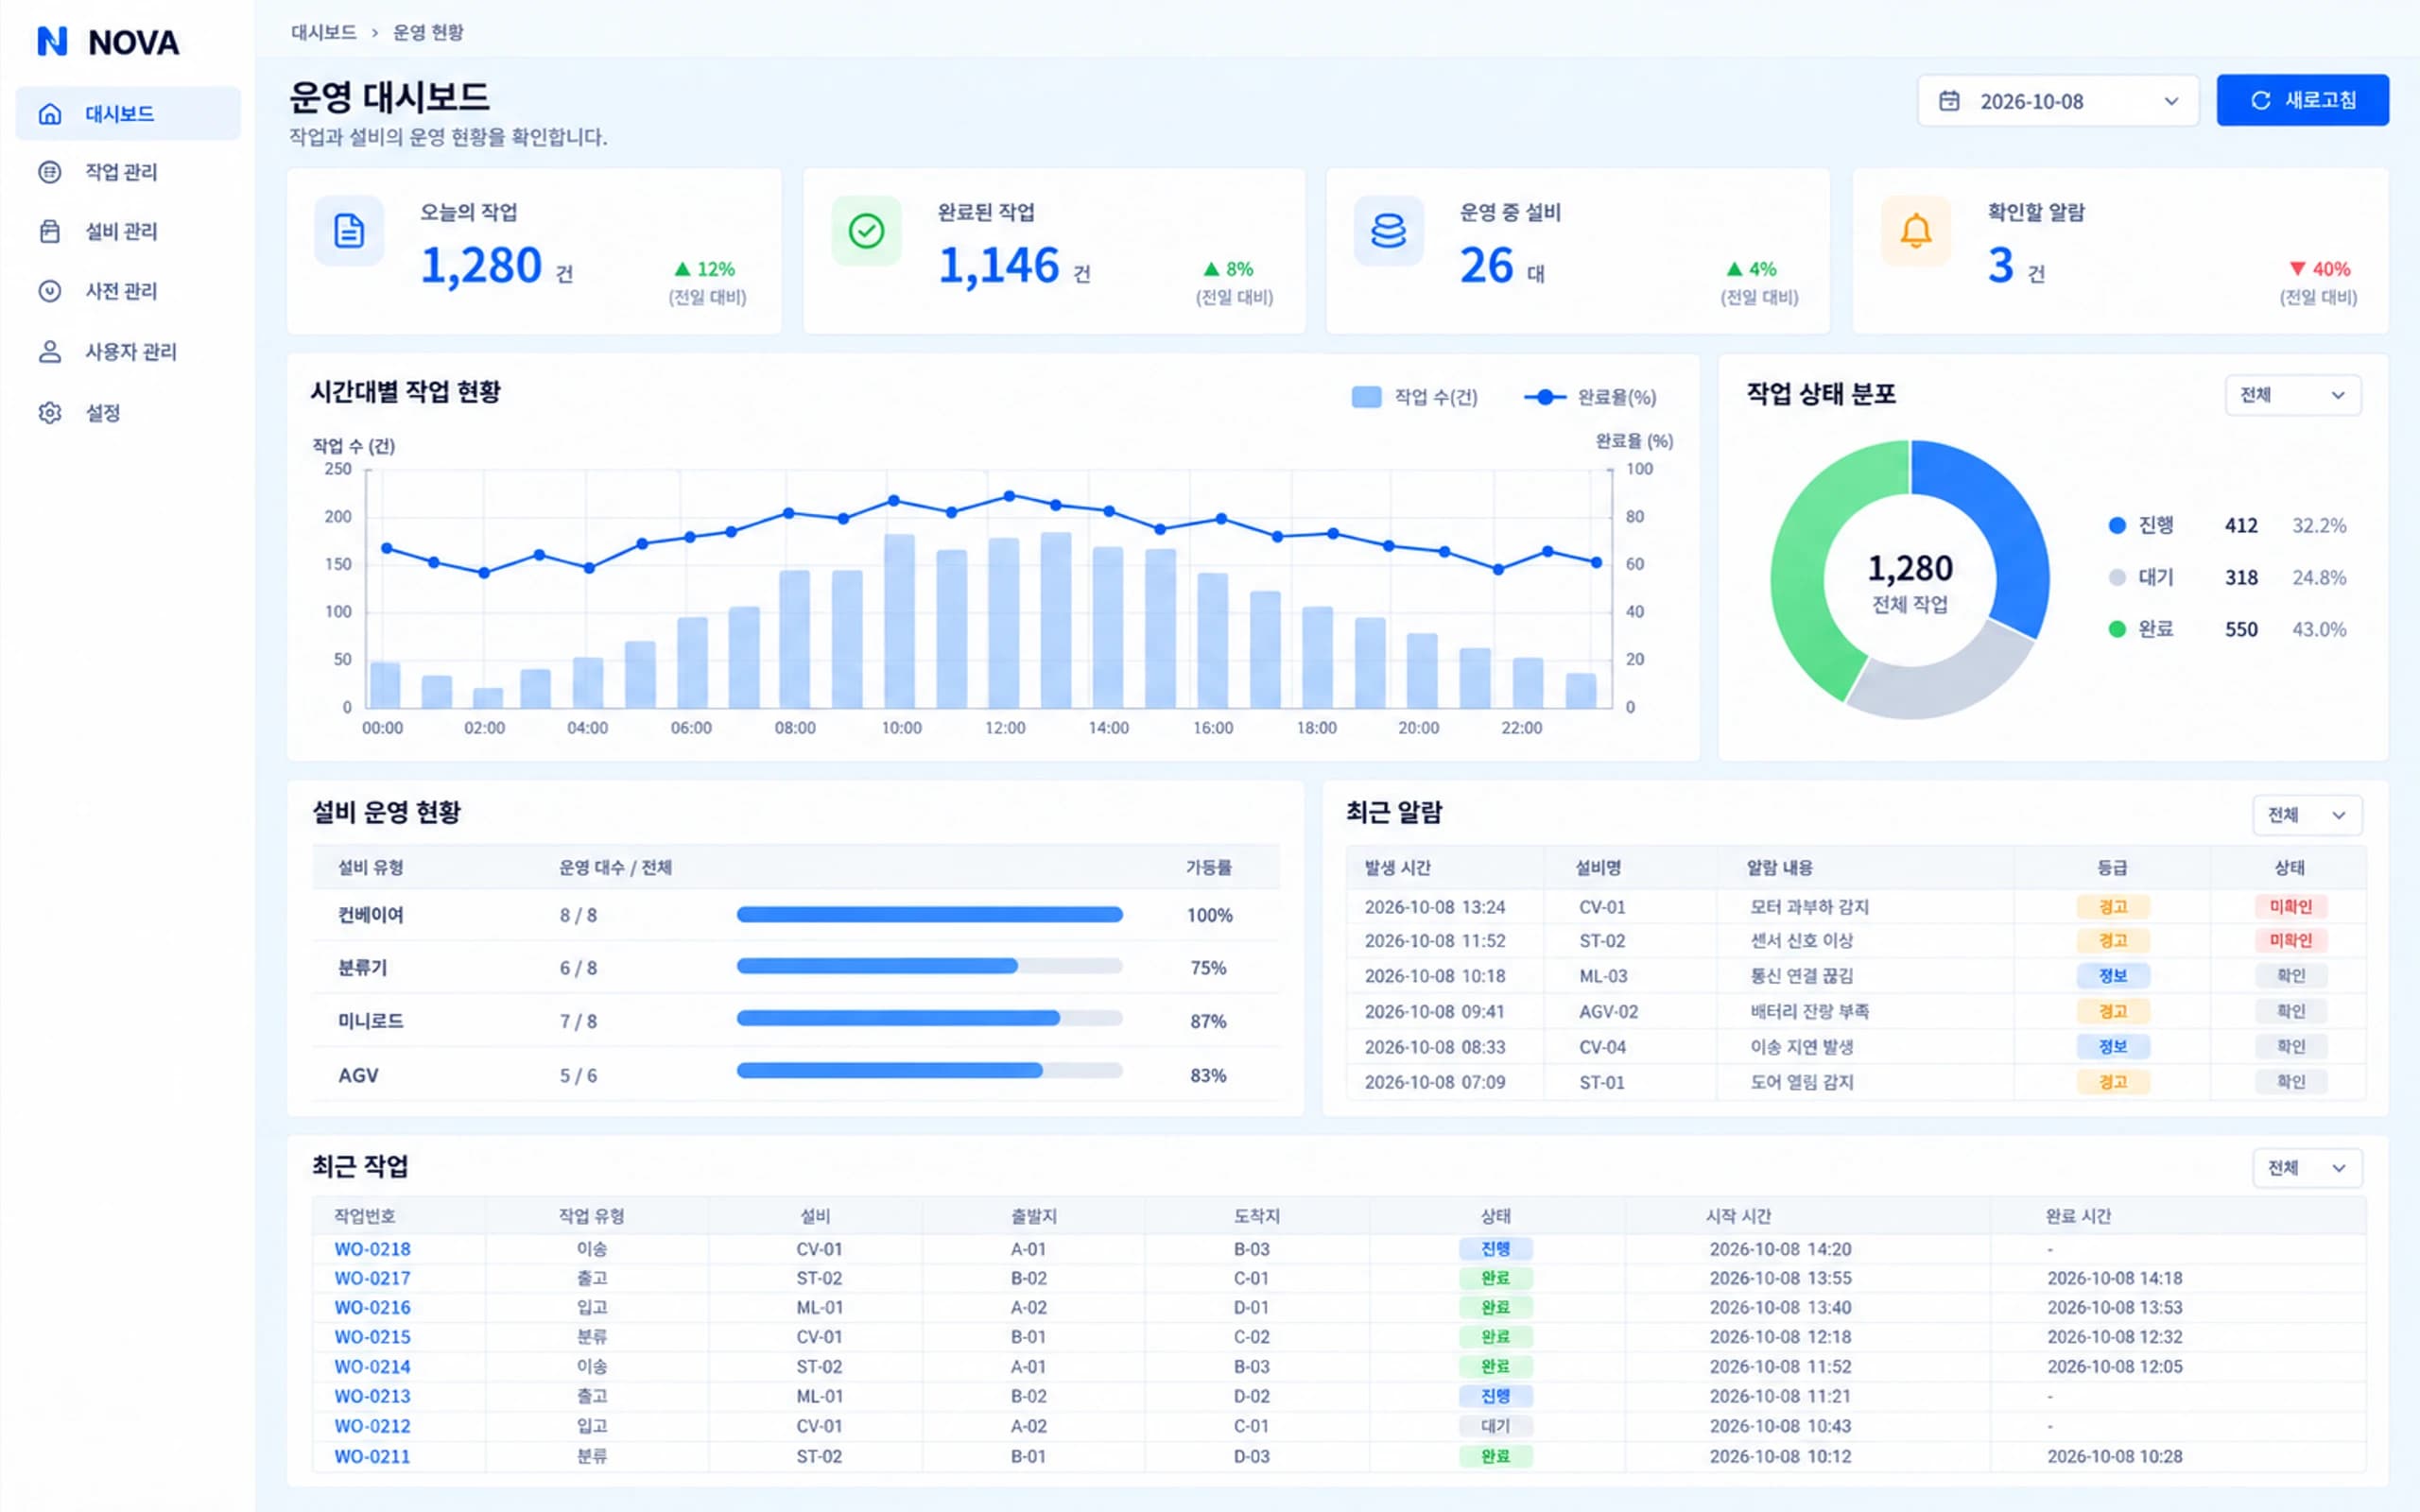The width and height of the screenshot is (2420, 1512).
Task: Click the stacked-disks icon on 운영 중 설비 card
Action: click(1388, 231)
